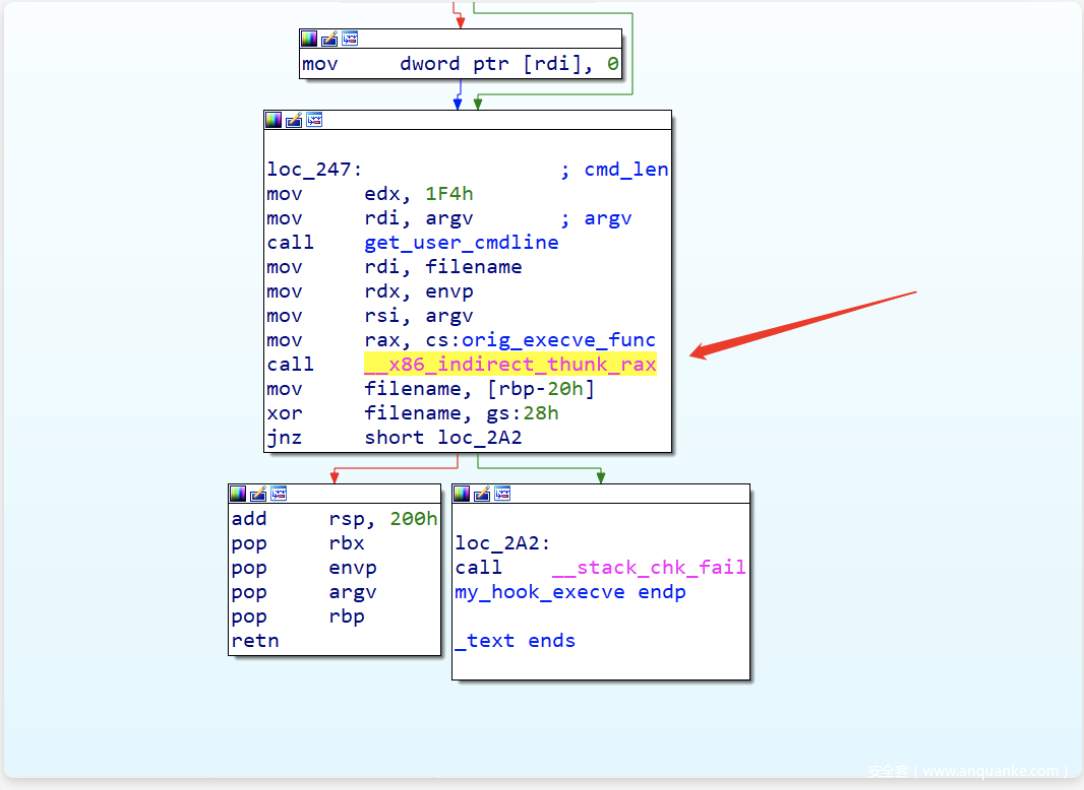The width and height of the screenshot is (1084, 790).
Task: Click the __stack_chk_fail call target
Action: (648, 568)
